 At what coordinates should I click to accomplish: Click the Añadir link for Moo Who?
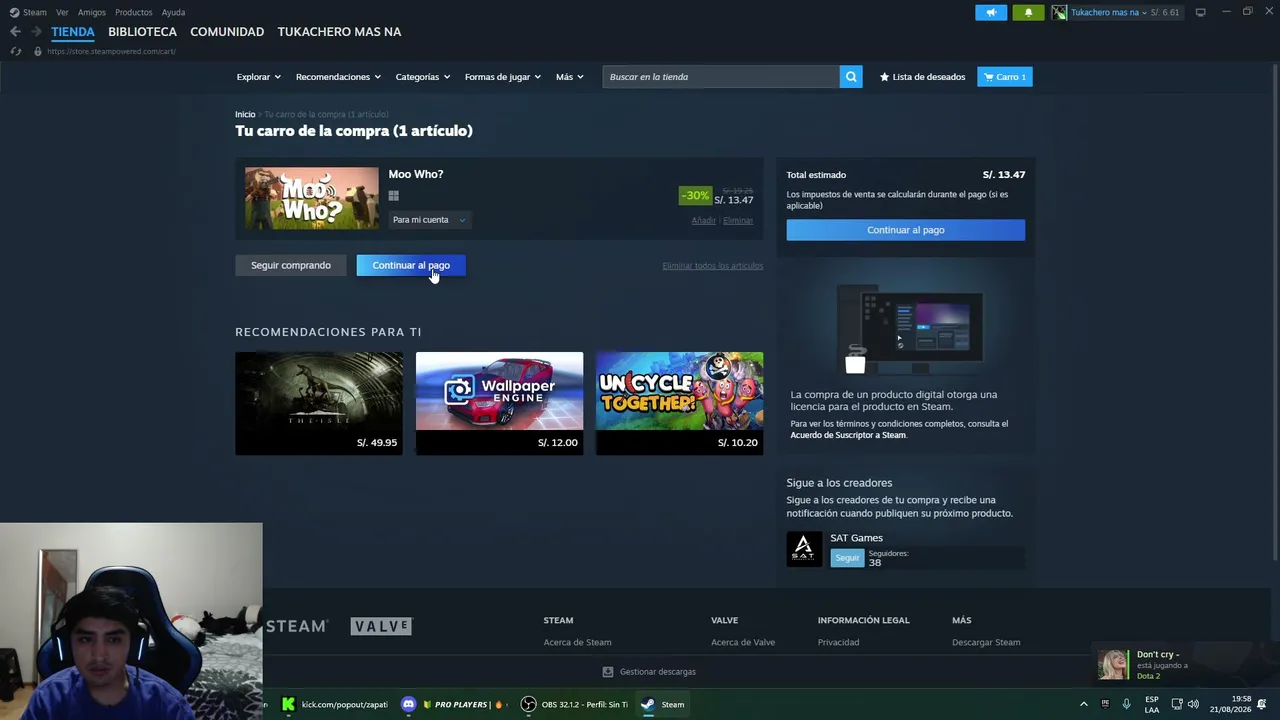pos(704,220)
